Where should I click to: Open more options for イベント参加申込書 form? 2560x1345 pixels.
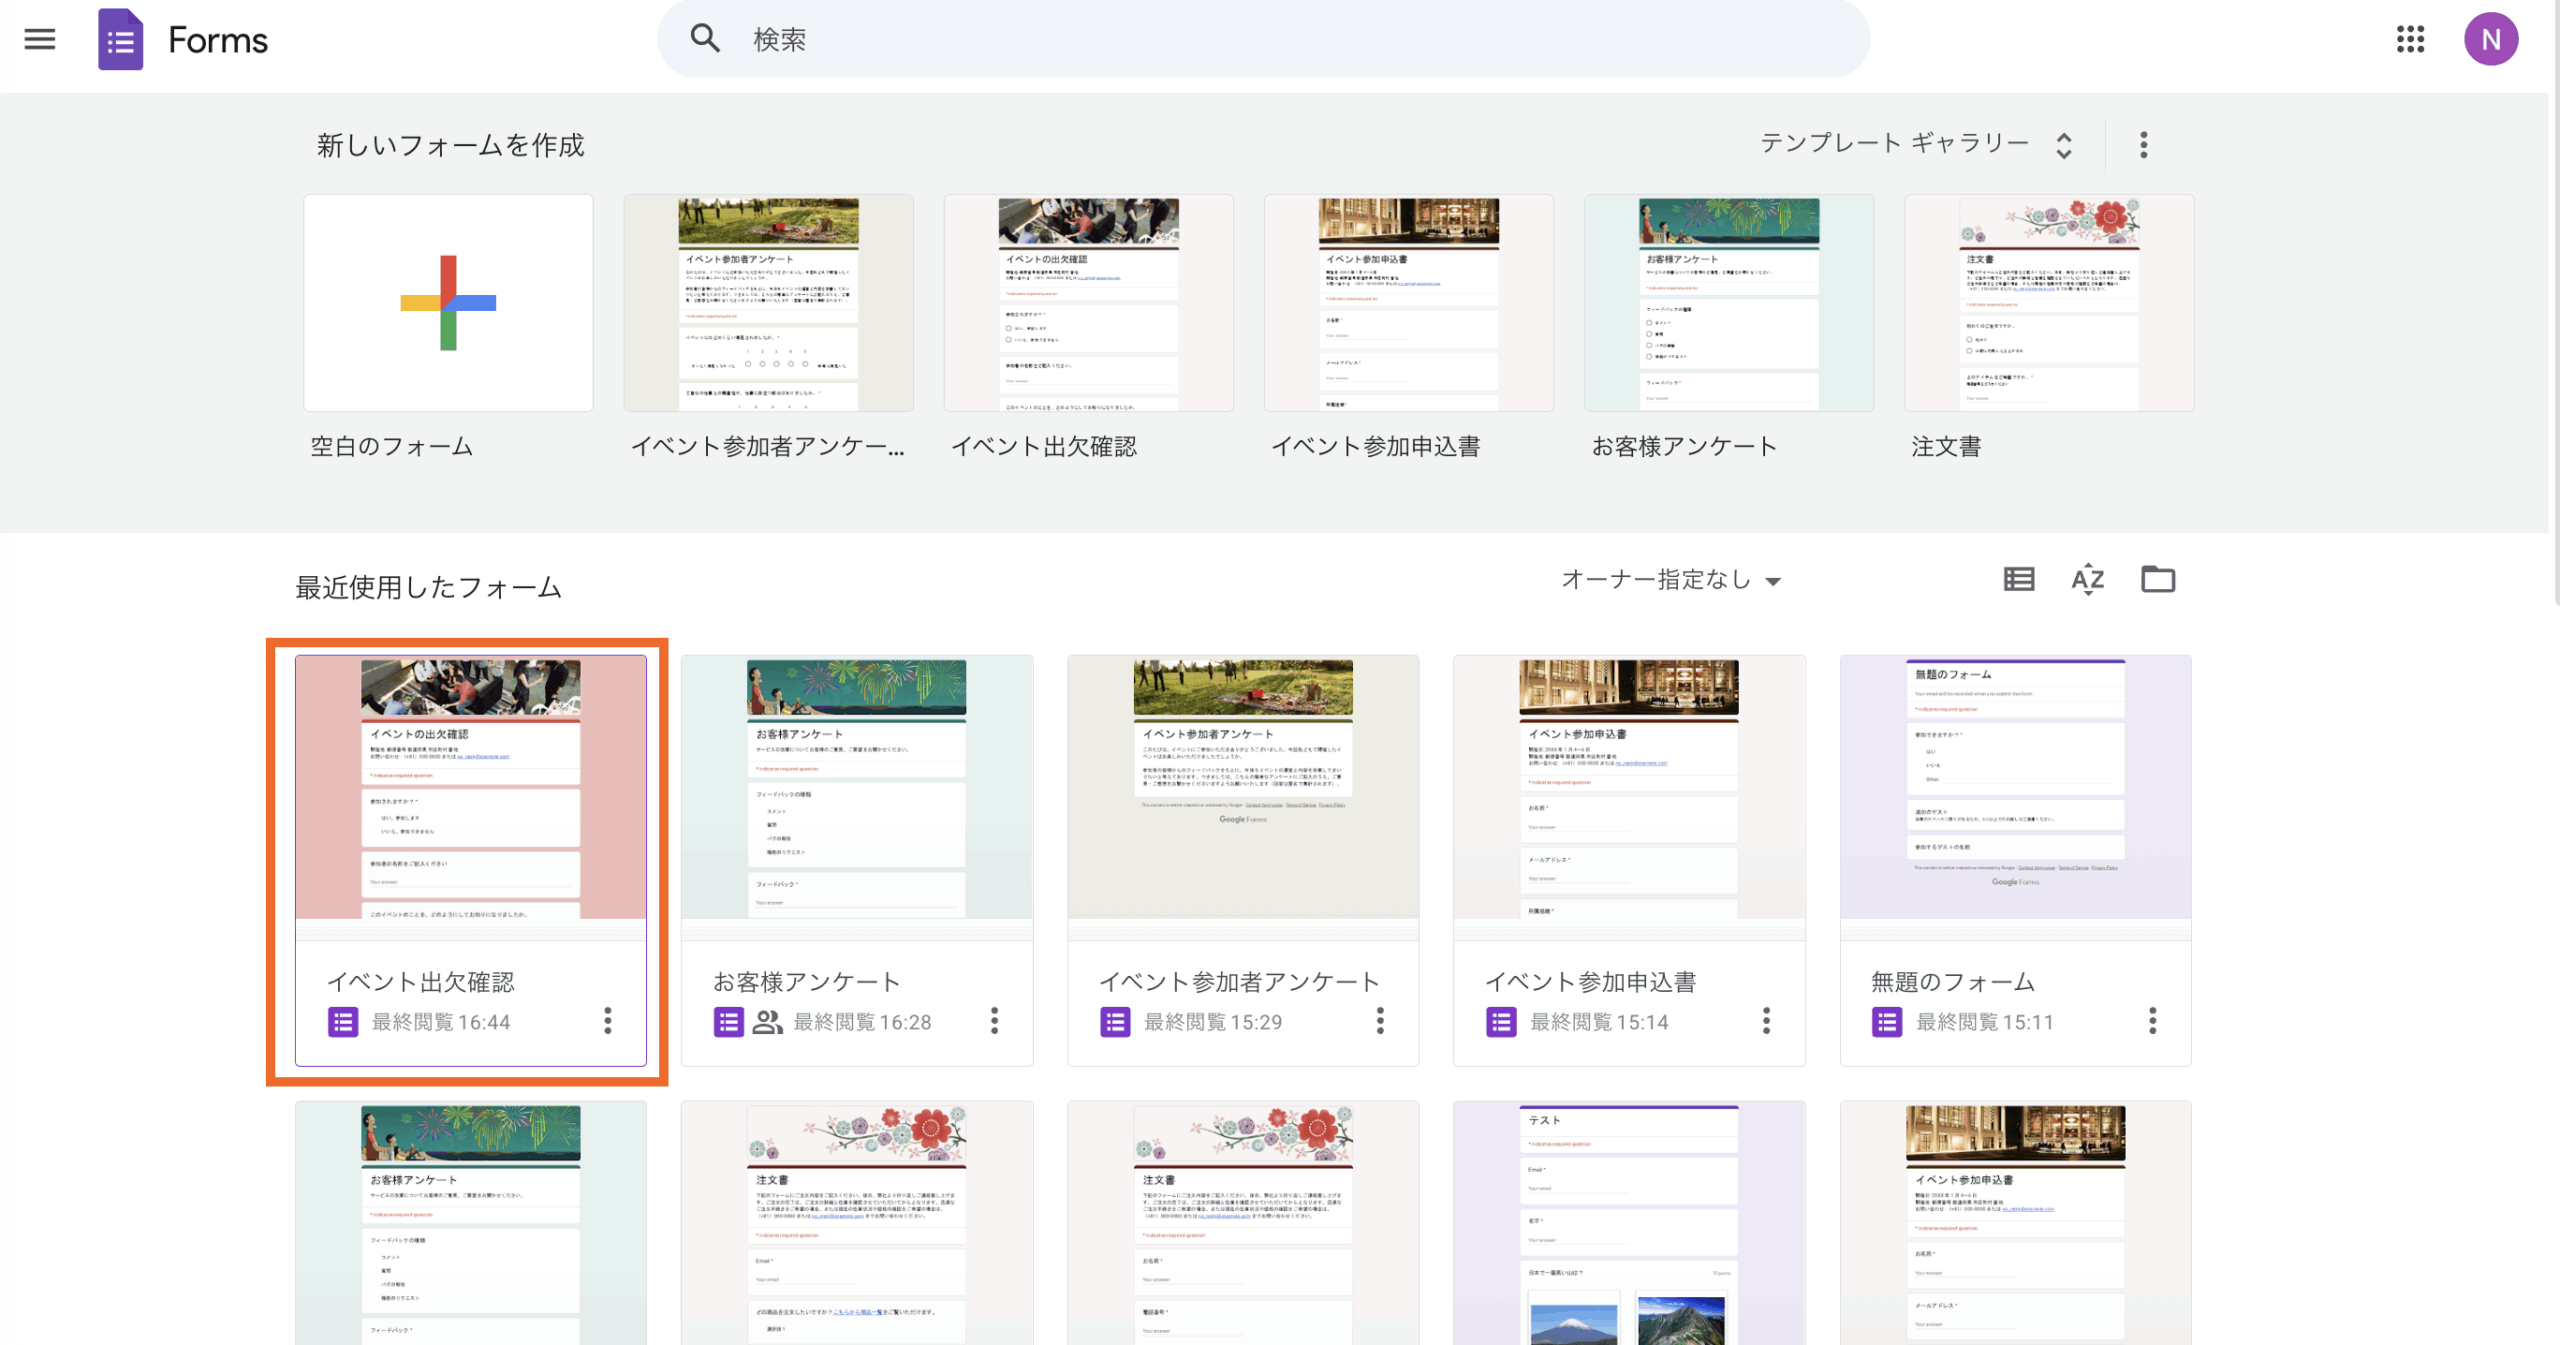coord(1766,1021)
